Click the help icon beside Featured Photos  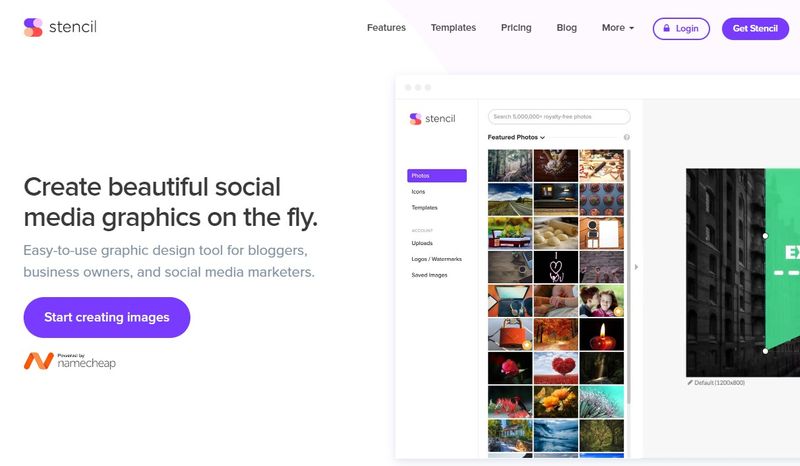point(627,137)
